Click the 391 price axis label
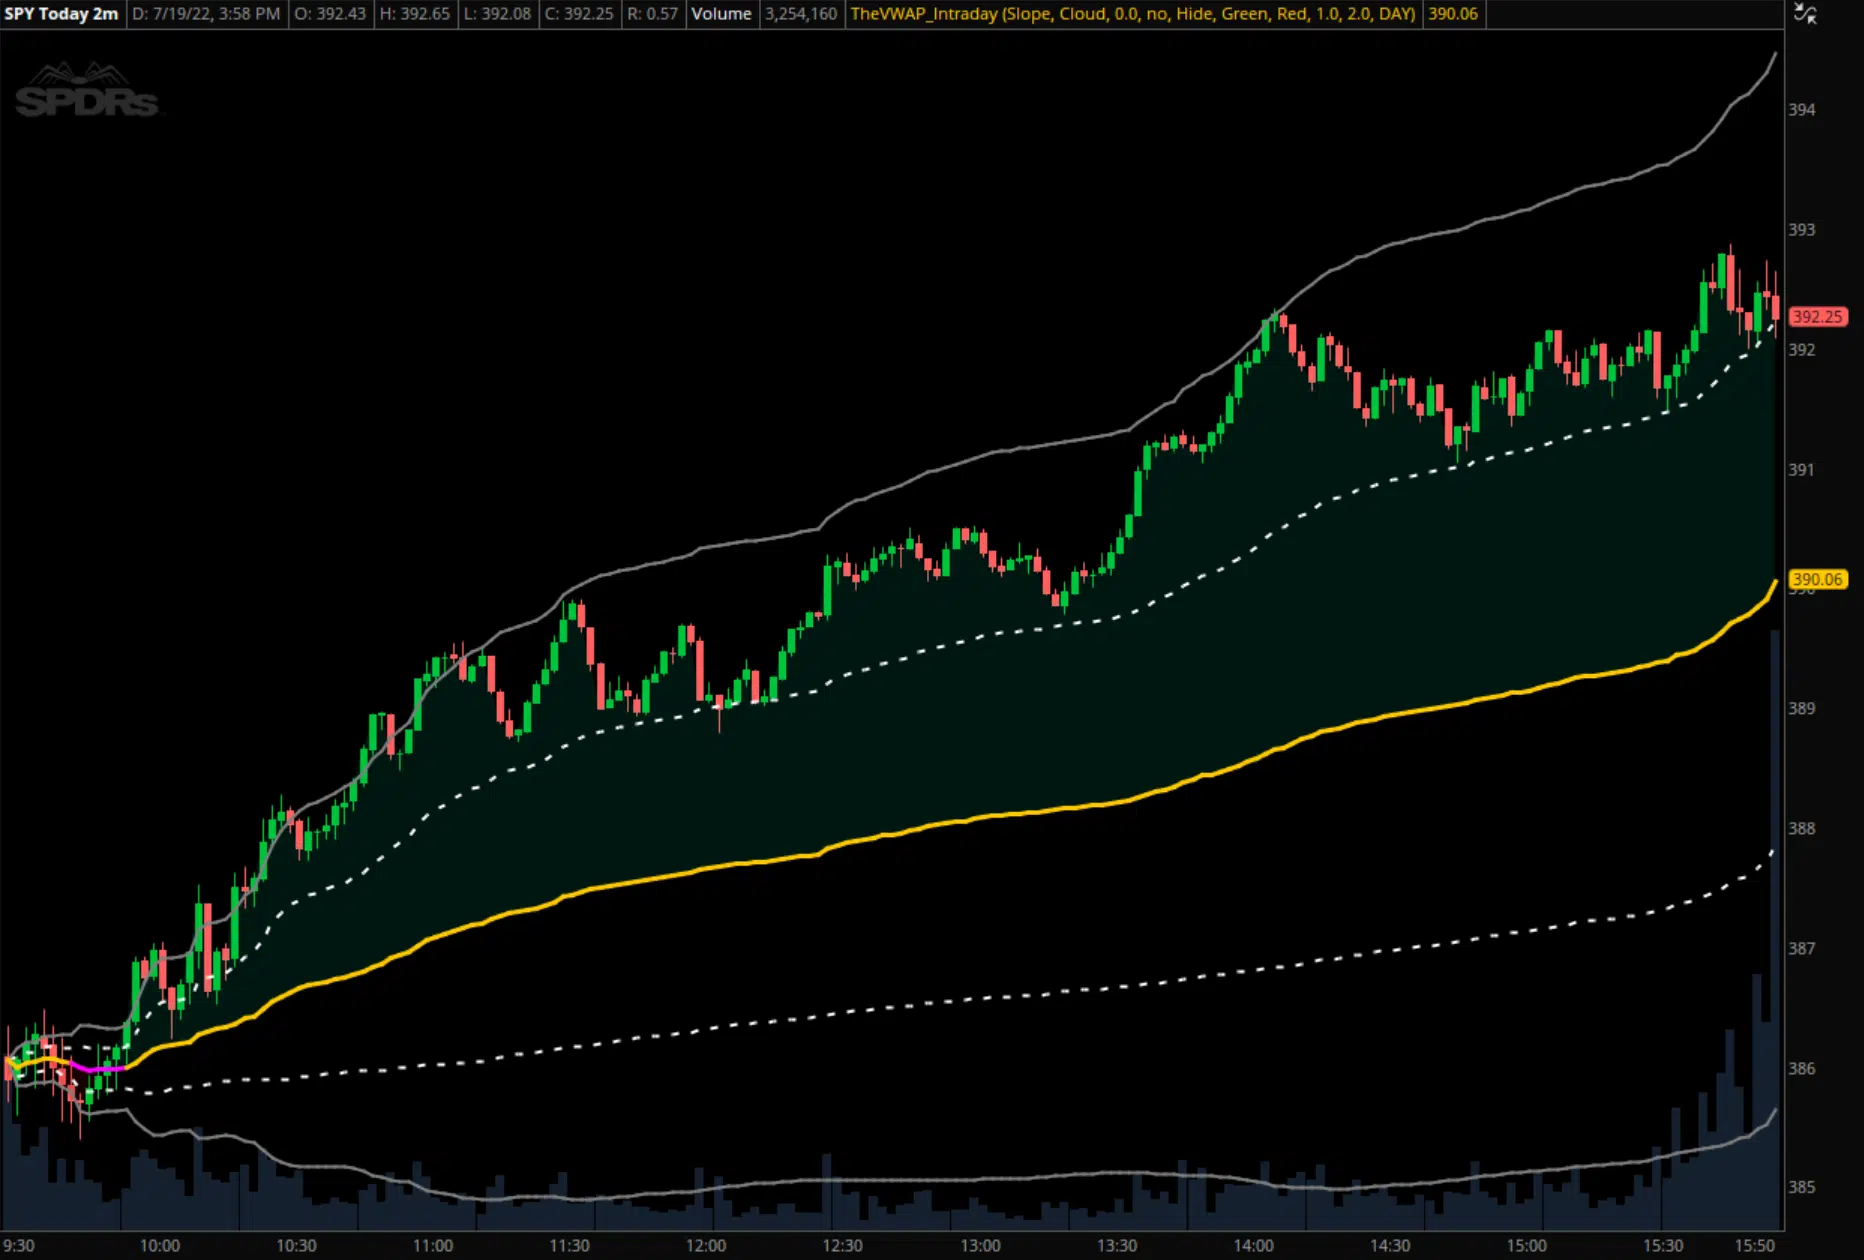This screenshot has height=1260, width=1864. 1802,469
